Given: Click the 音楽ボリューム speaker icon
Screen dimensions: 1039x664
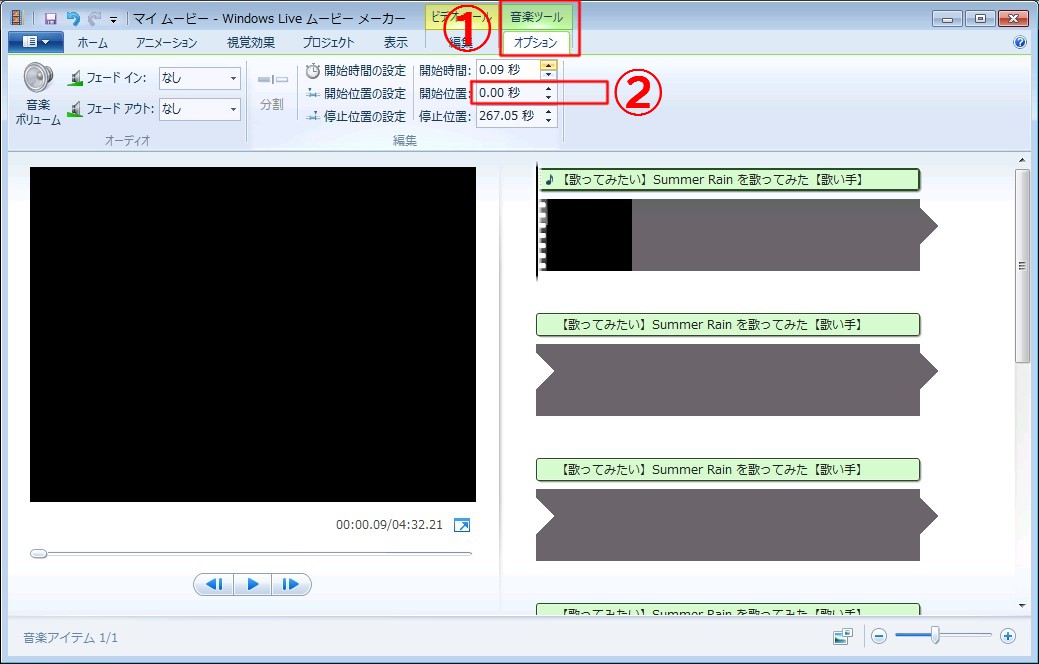Looking at the screenshot, I should (x=39, y=79).
